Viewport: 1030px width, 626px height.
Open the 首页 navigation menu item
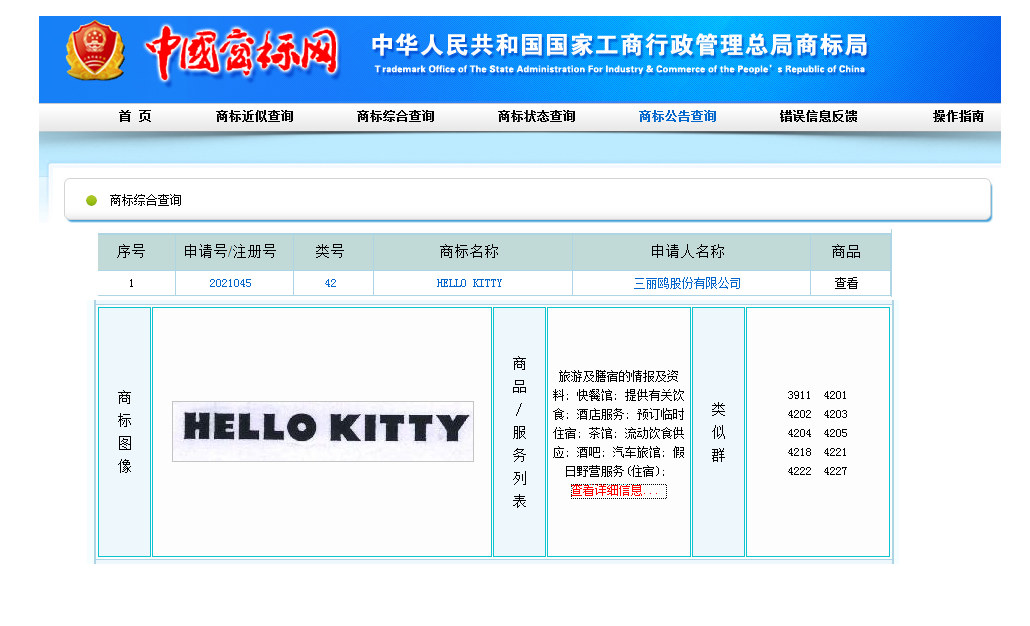pos(135,116)
